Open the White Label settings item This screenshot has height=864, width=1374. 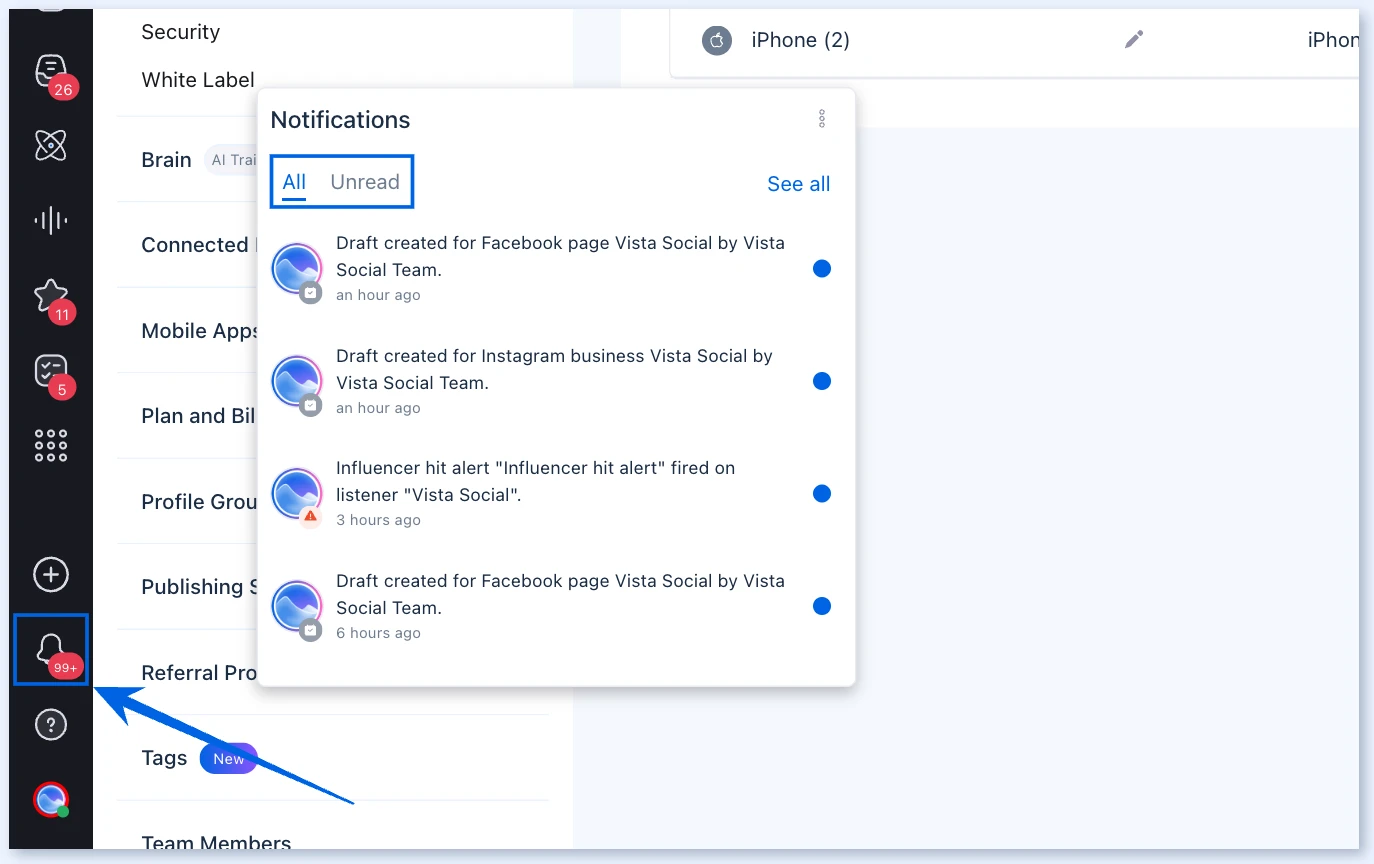[198, 80]
